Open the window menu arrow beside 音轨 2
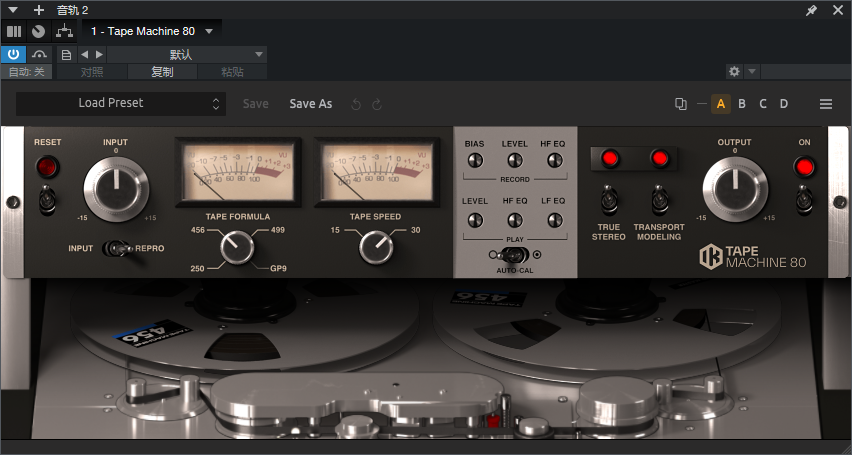 [x=13, y=10]
